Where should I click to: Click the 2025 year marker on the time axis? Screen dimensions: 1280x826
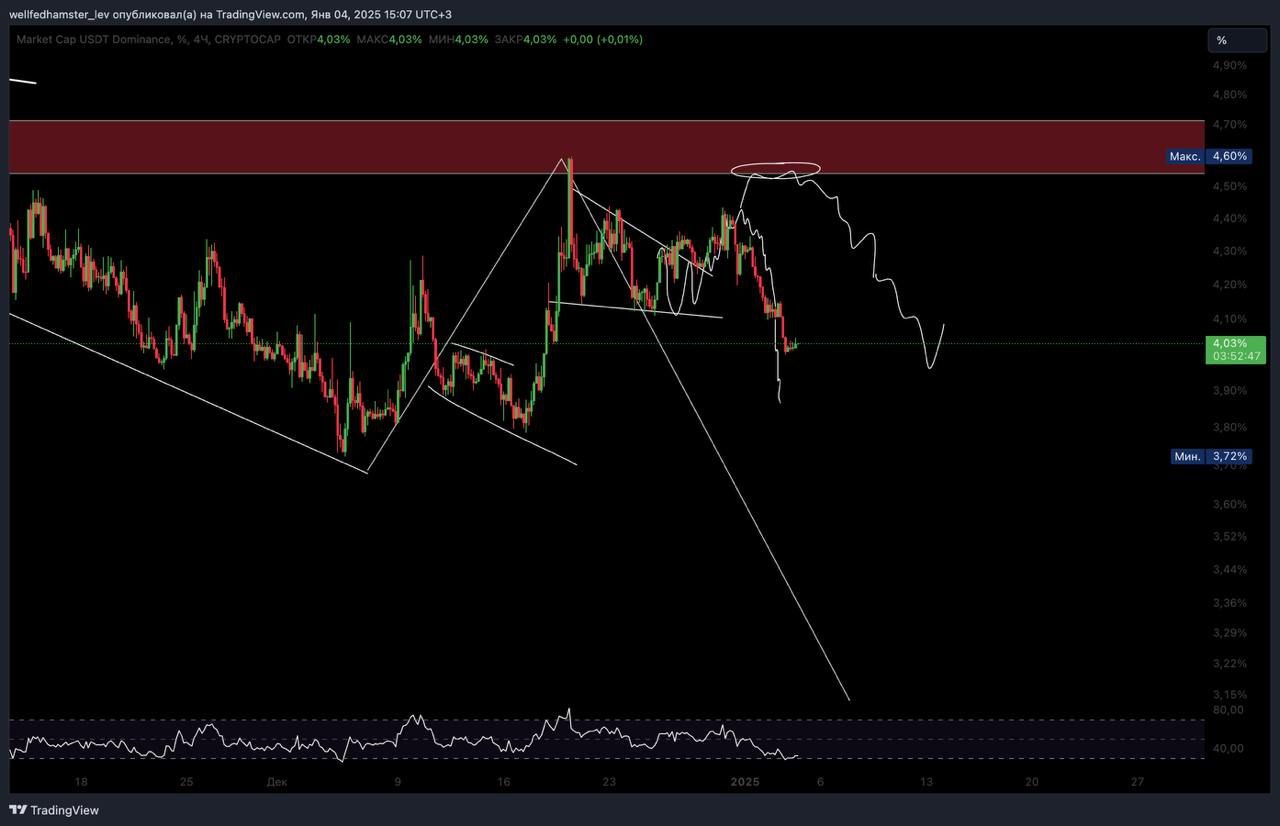746,782
